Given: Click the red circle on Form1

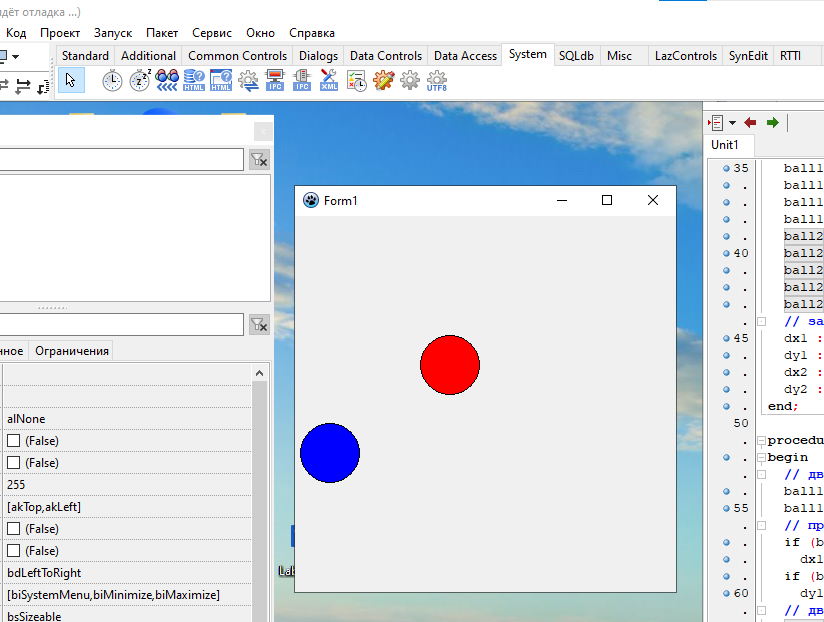Looking at the screenshot, I should 450,365.
